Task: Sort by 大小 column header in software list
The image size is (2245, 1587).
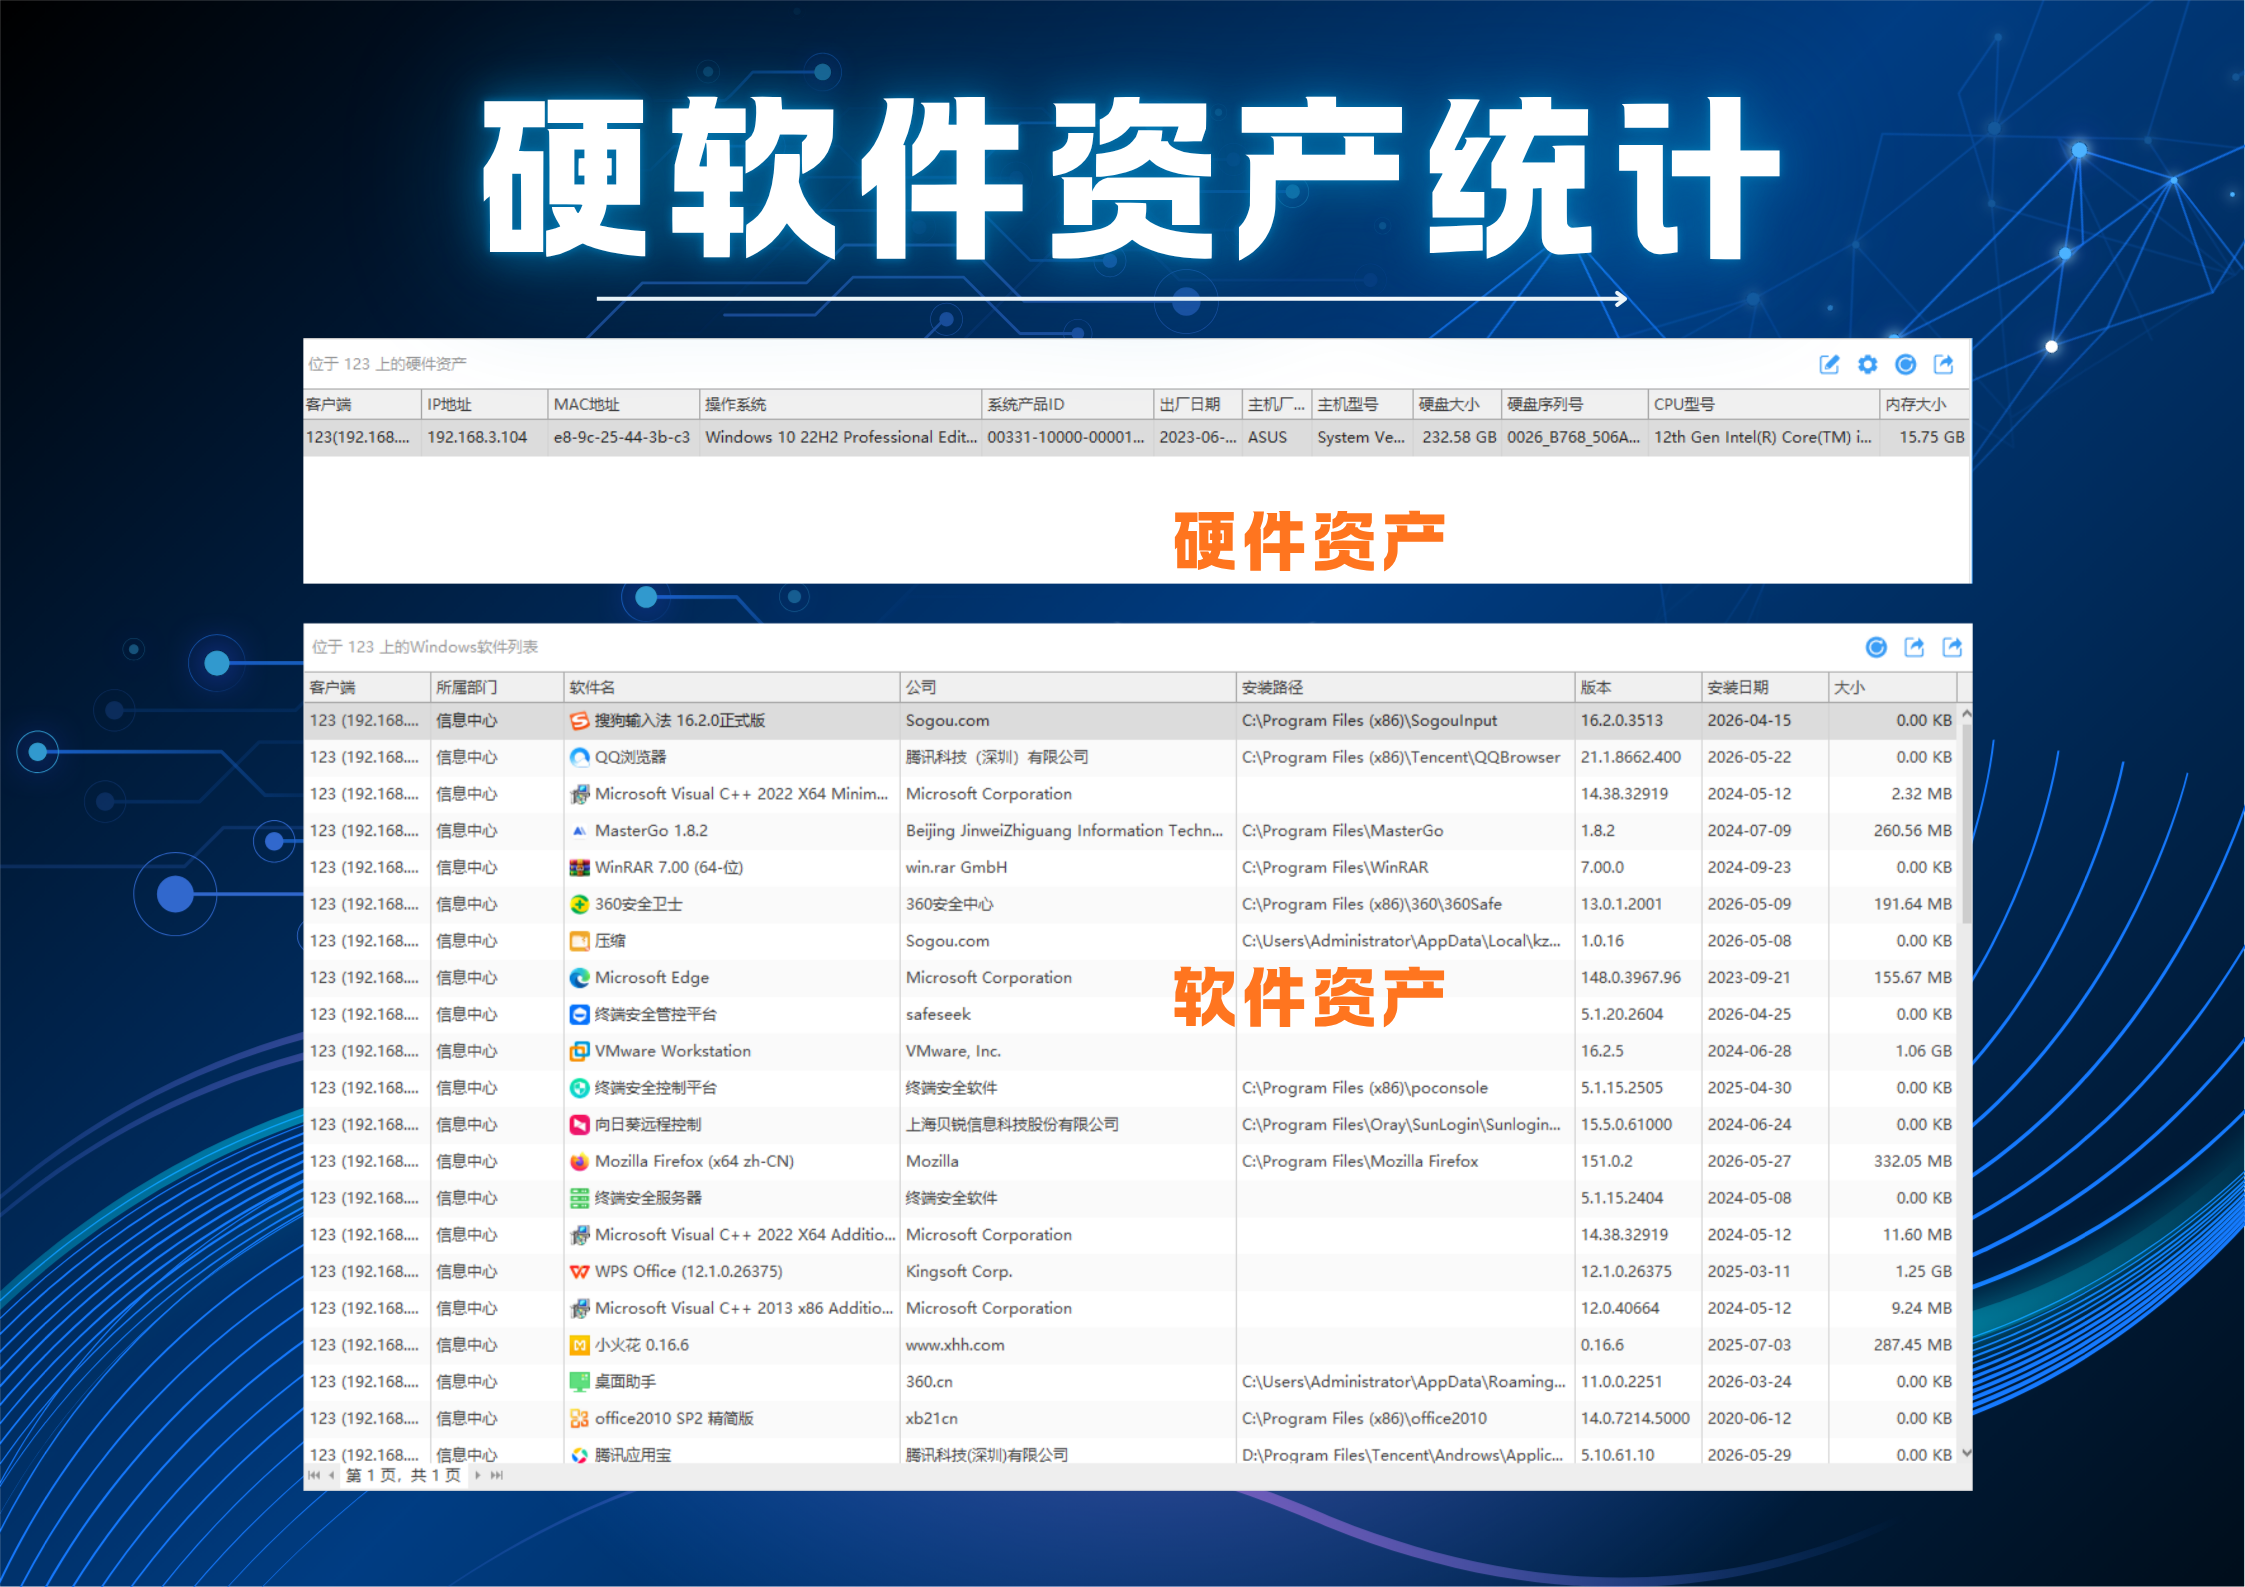Action: coord(1892,687)
